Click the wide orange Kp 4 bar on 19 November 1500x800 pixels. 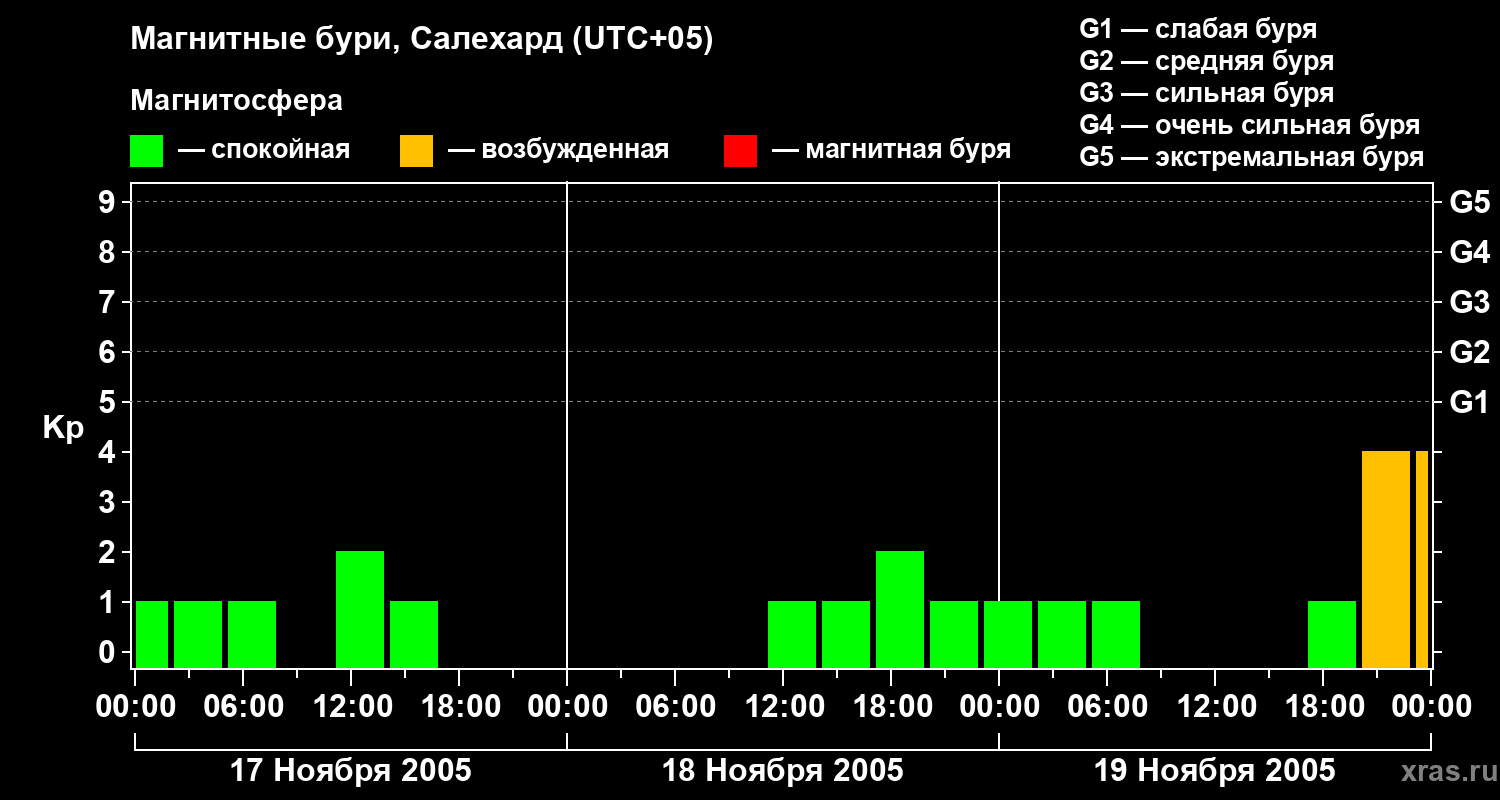coord(1386,559)
